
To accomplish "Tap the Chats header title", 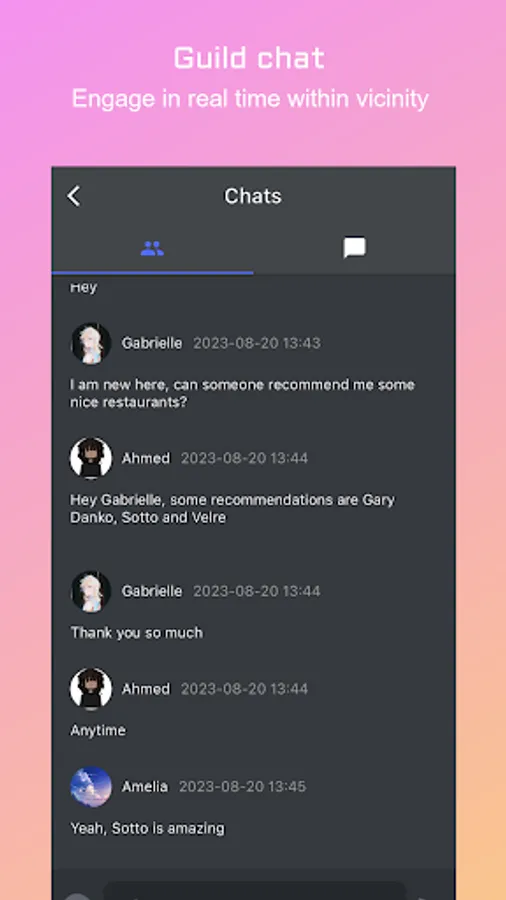I will click(252, 196).
